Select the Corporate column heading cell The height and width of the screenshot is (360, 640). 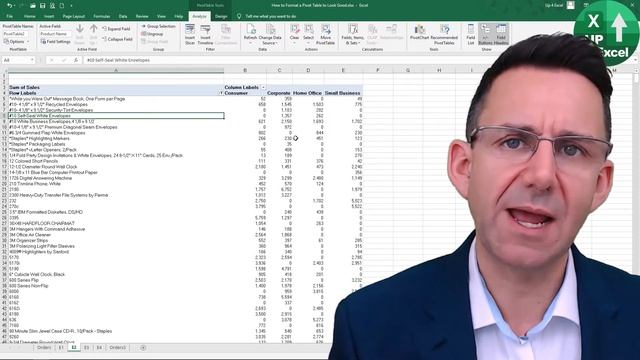pyautogui.click(x=279, y=93)
